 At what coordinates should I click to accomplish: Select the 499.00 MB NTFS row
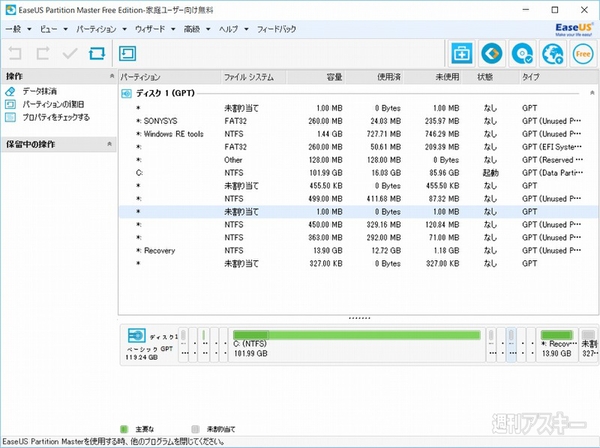[x=359, y=199]
